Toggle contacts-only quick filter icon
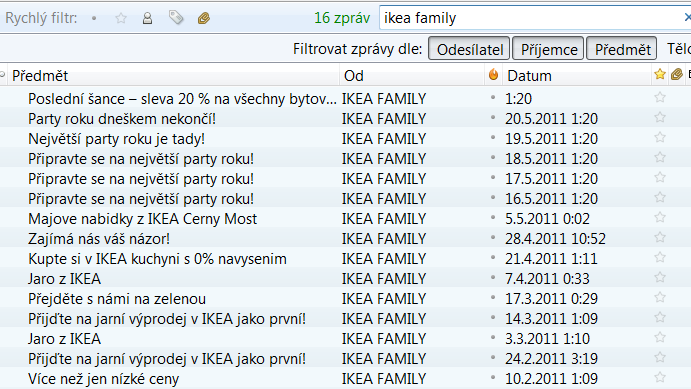This screenshot has width=691, height=389. [147, 18]
